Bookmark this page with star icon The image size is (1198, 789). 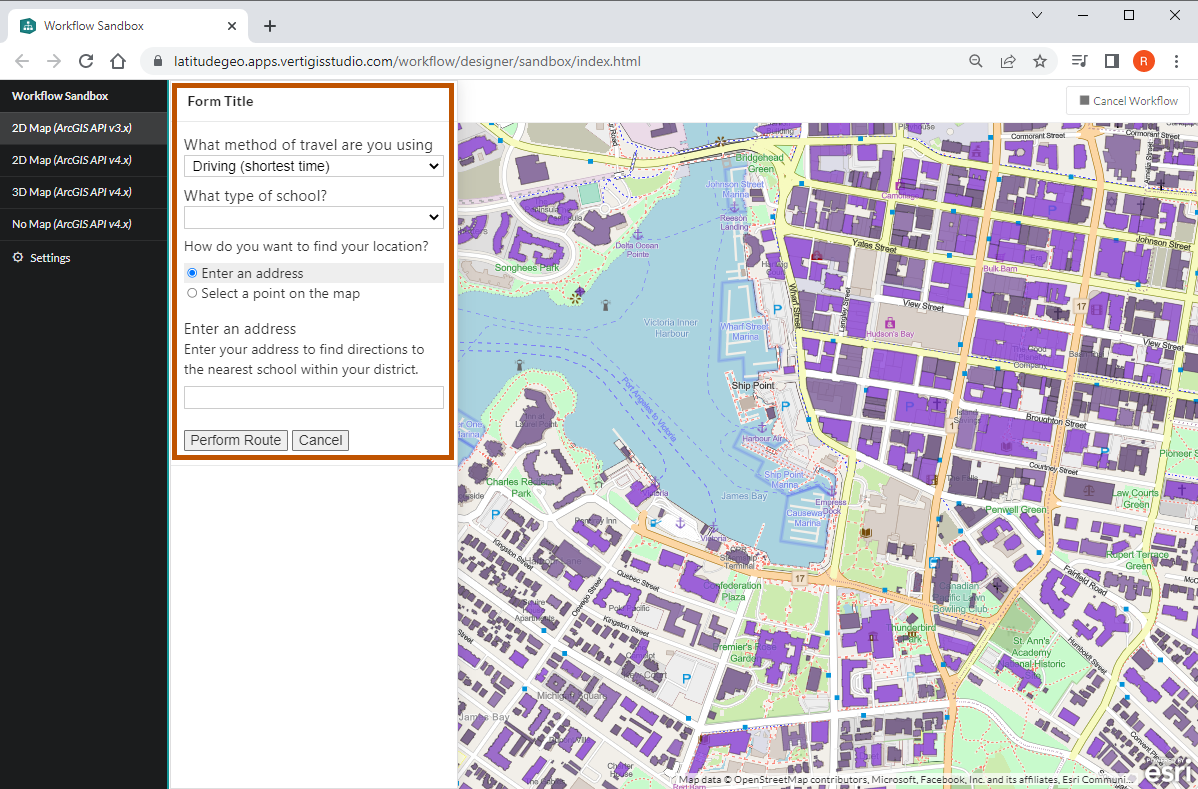1040,61
